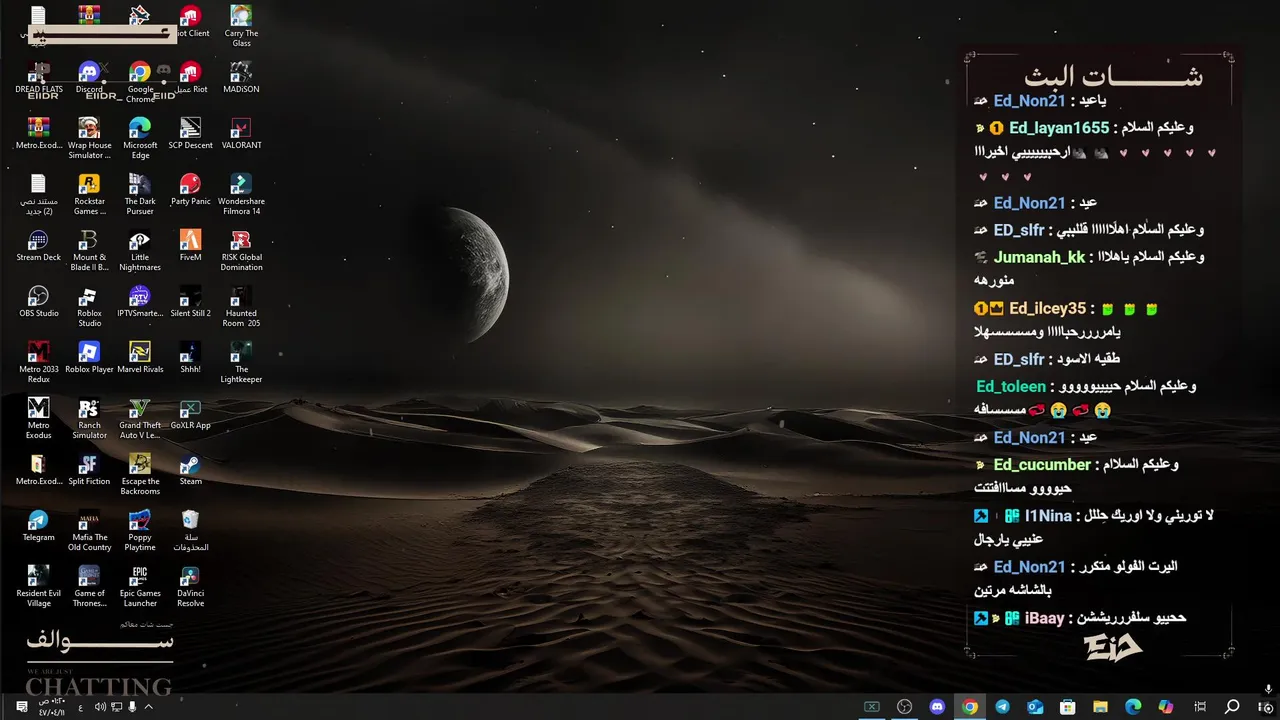This screenshot has width=1280, height=720.
Task: Select the Rockstar Games Launcher icon
Action: 89,194
